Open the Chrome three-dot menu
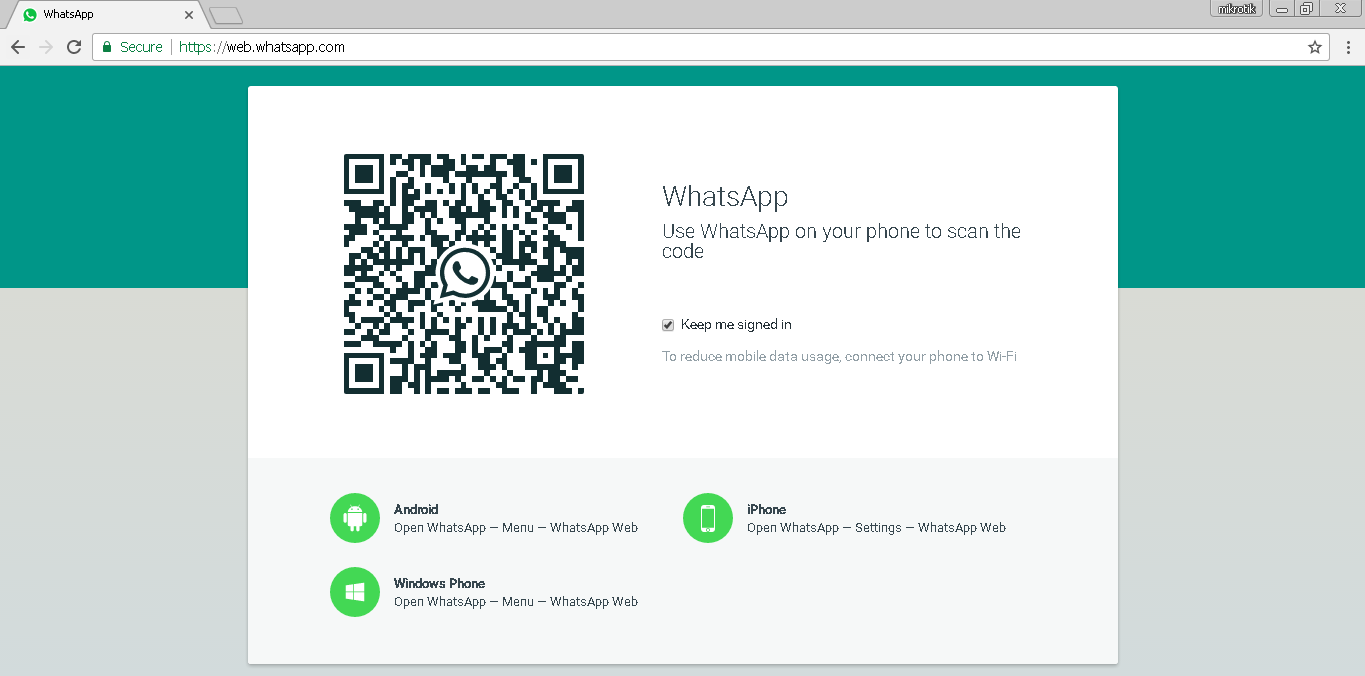 pos(1347,47)
